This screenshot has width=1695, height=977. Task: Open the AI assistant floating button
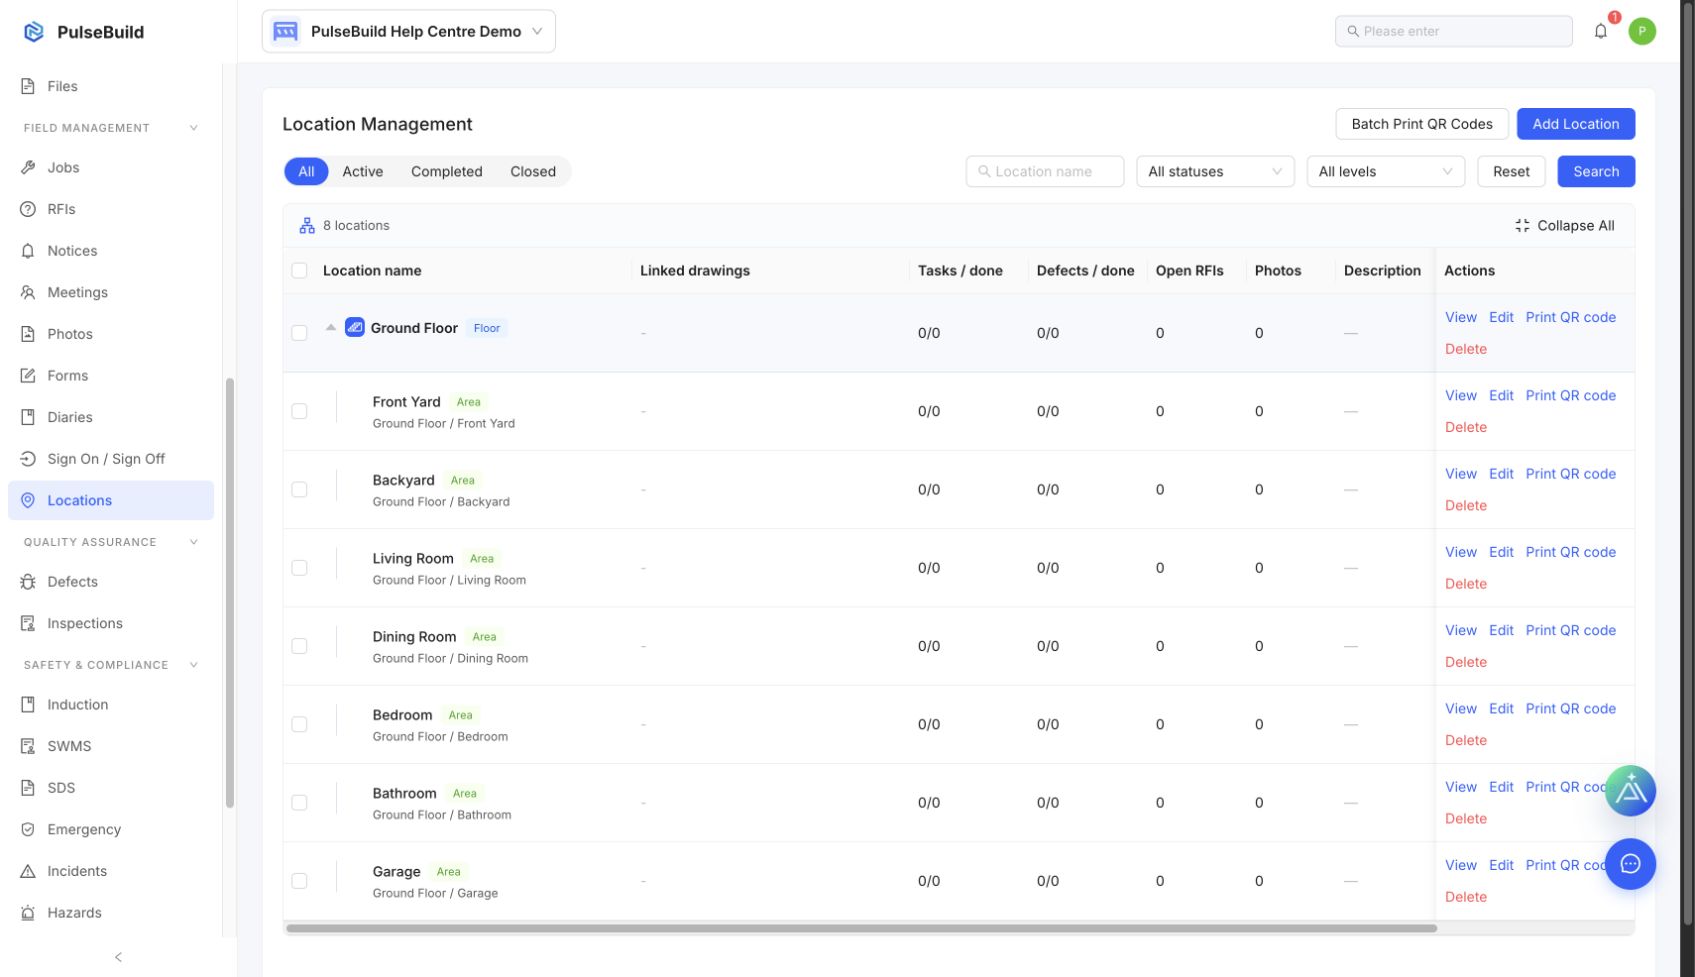pyautogui.click(x=1630, y=791)
